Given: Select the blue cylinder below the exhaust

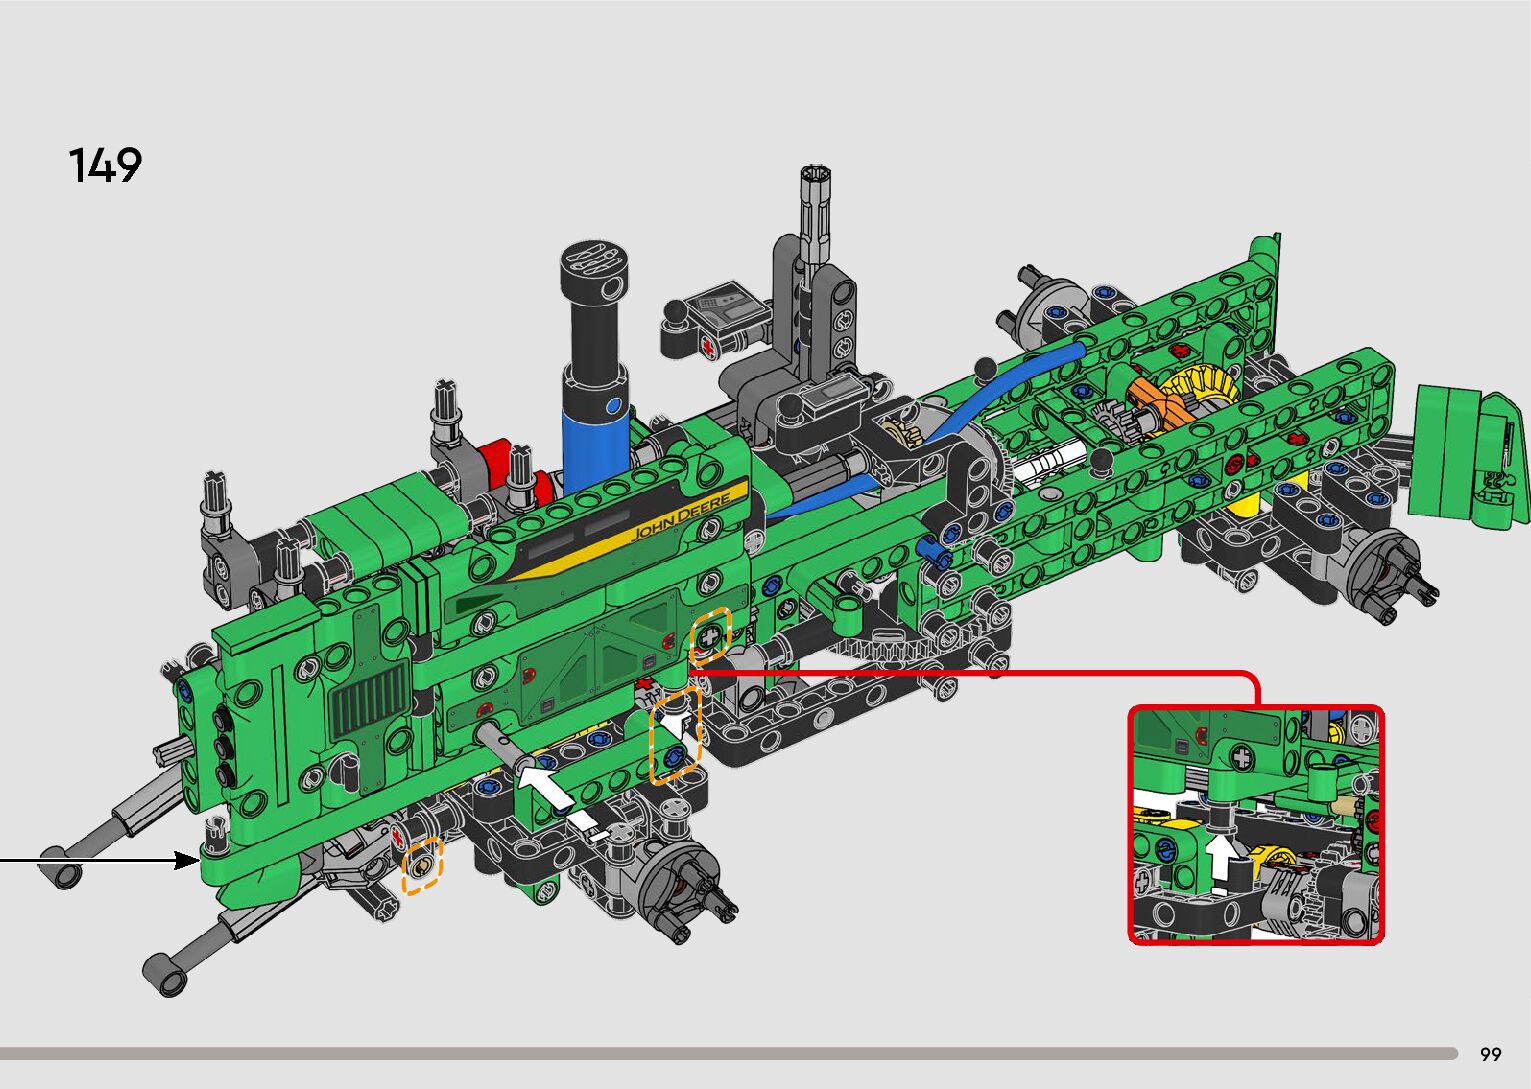Looking at the screenshot, I should [x=596, y=435].
